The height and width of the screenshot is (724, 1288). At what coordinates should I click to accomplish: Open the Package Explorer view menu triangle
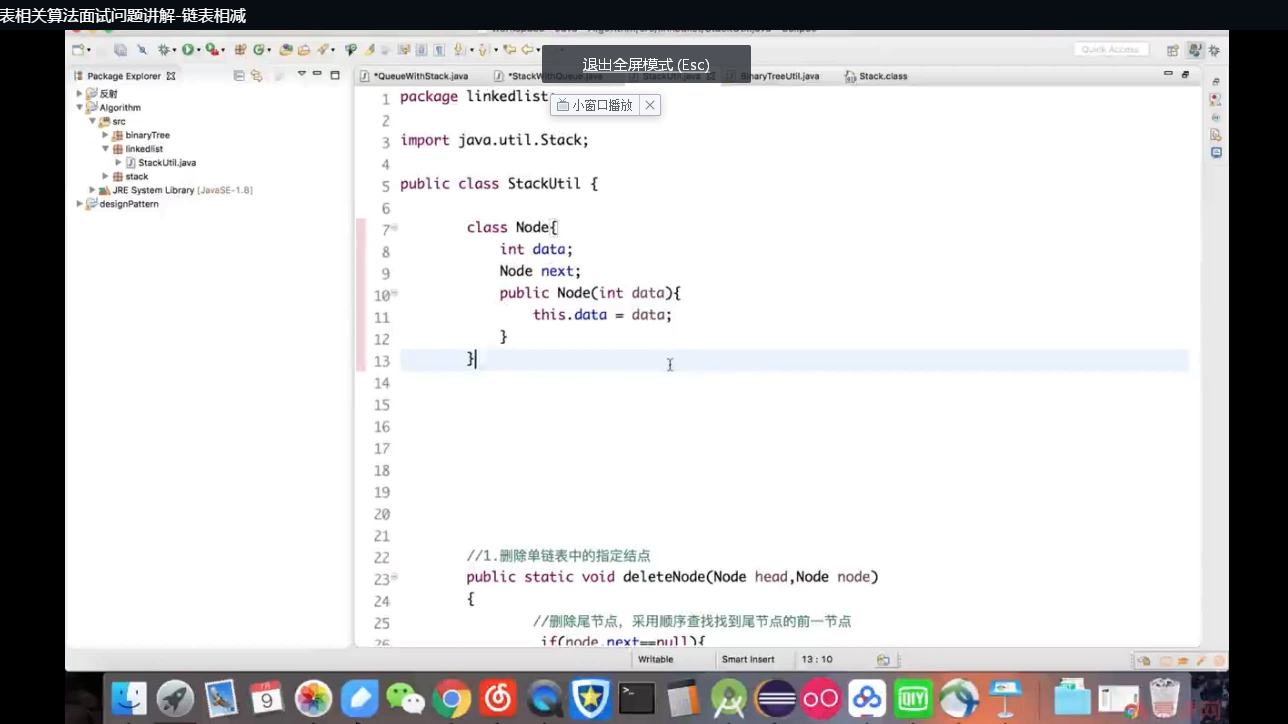click(x=302, y=75)
